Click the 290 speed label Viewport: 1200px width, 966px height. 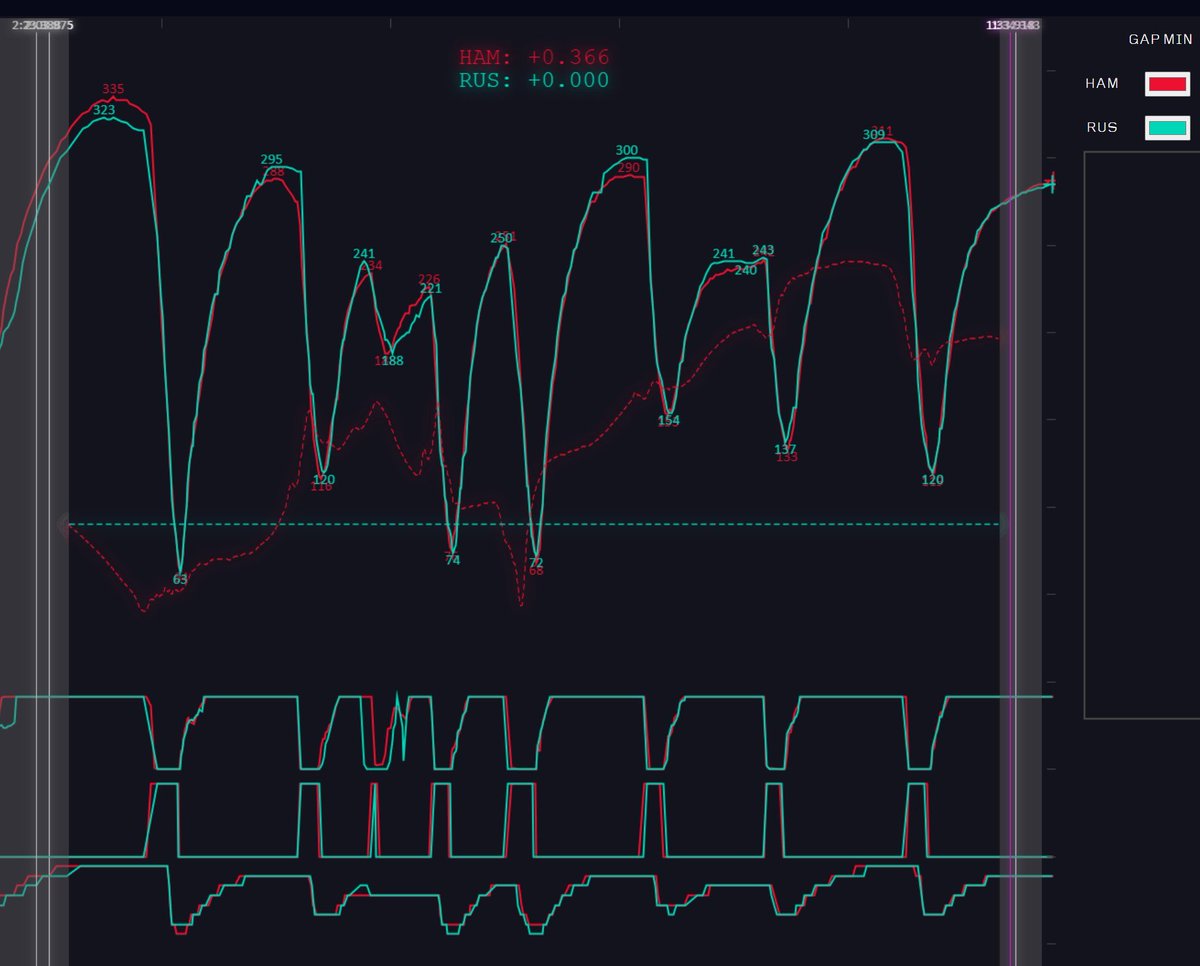(629, 168)
